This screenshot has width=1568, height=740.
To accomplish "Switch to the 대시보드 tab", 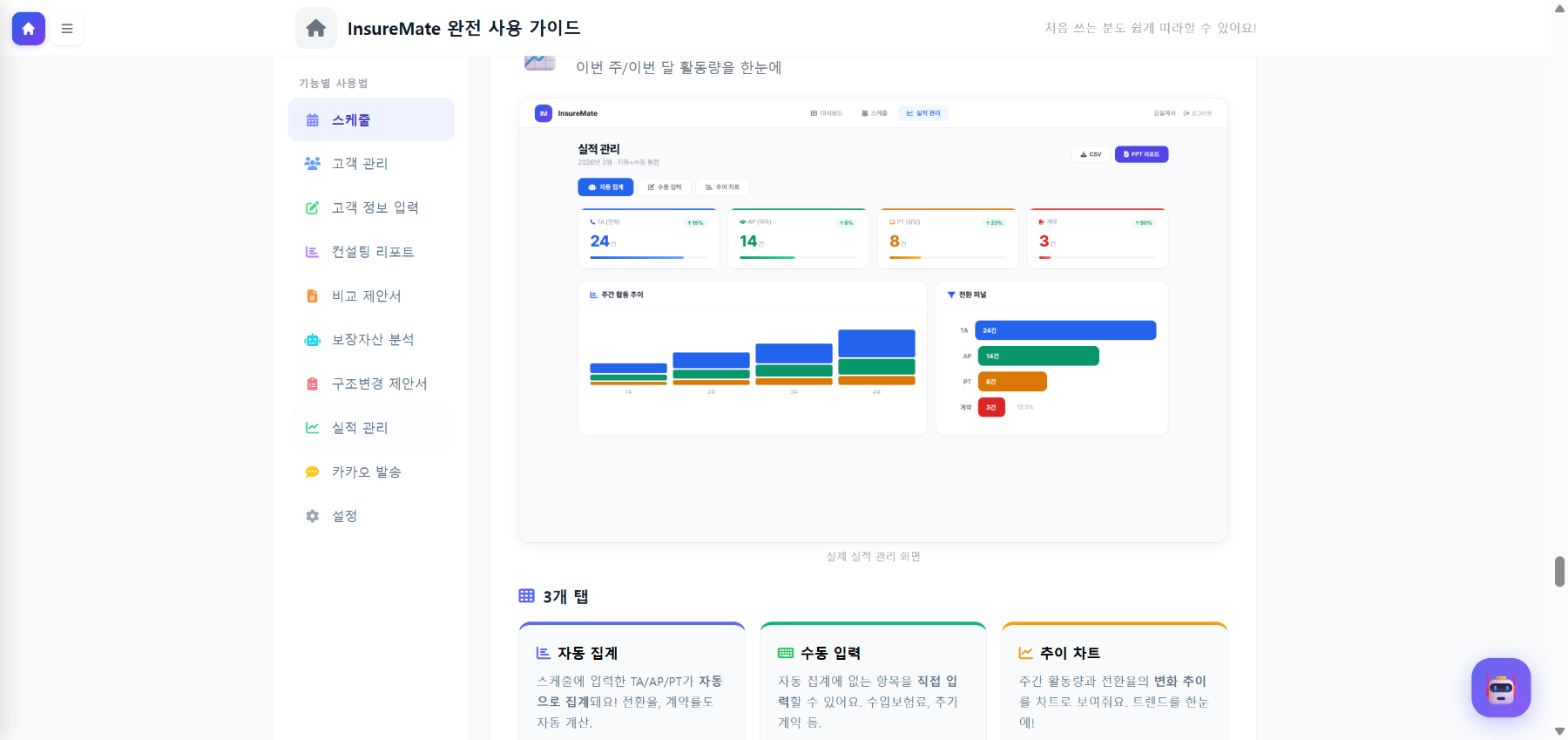I will click(x=826, y=113).
